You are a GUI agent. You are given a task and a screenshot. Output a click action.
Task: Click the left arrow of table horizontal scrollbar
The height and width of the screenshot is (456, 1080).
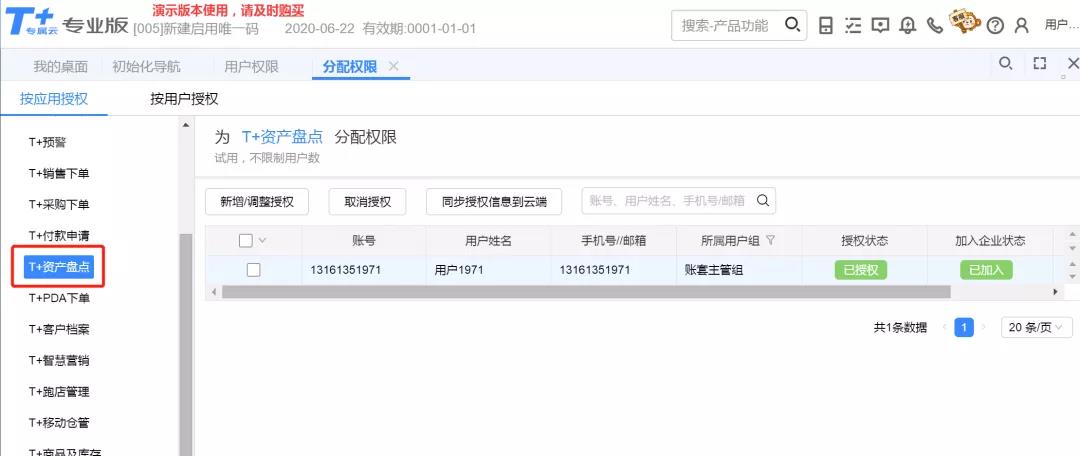(214, 292)
